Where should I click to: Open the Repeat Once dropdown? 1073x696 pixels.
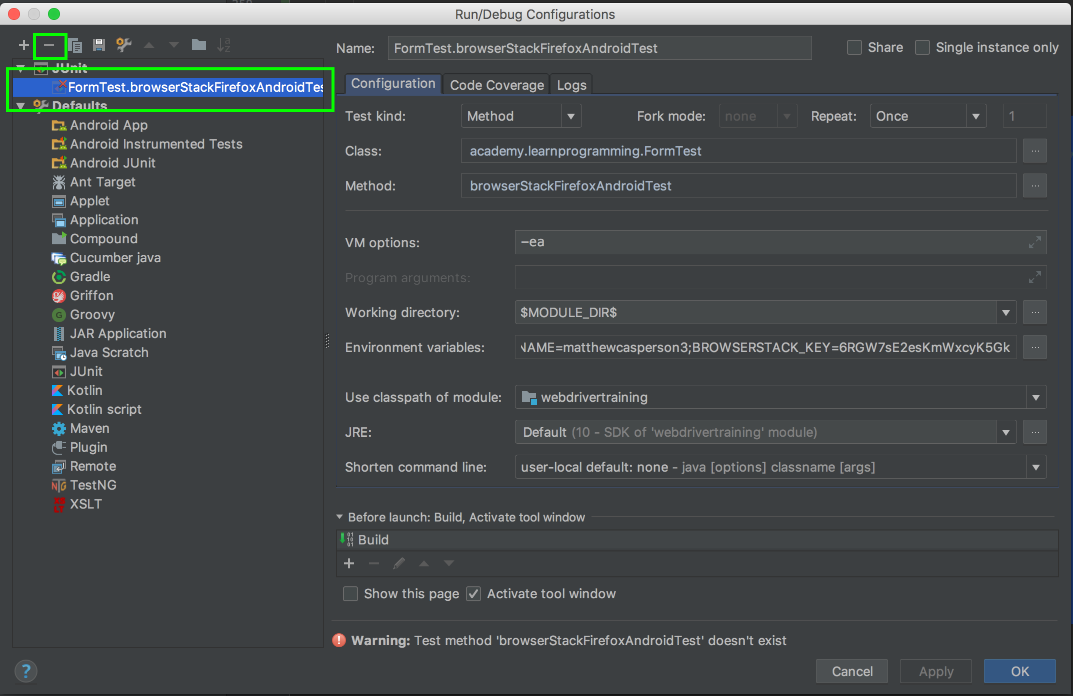pyautogui.click(x=928, y=117)
